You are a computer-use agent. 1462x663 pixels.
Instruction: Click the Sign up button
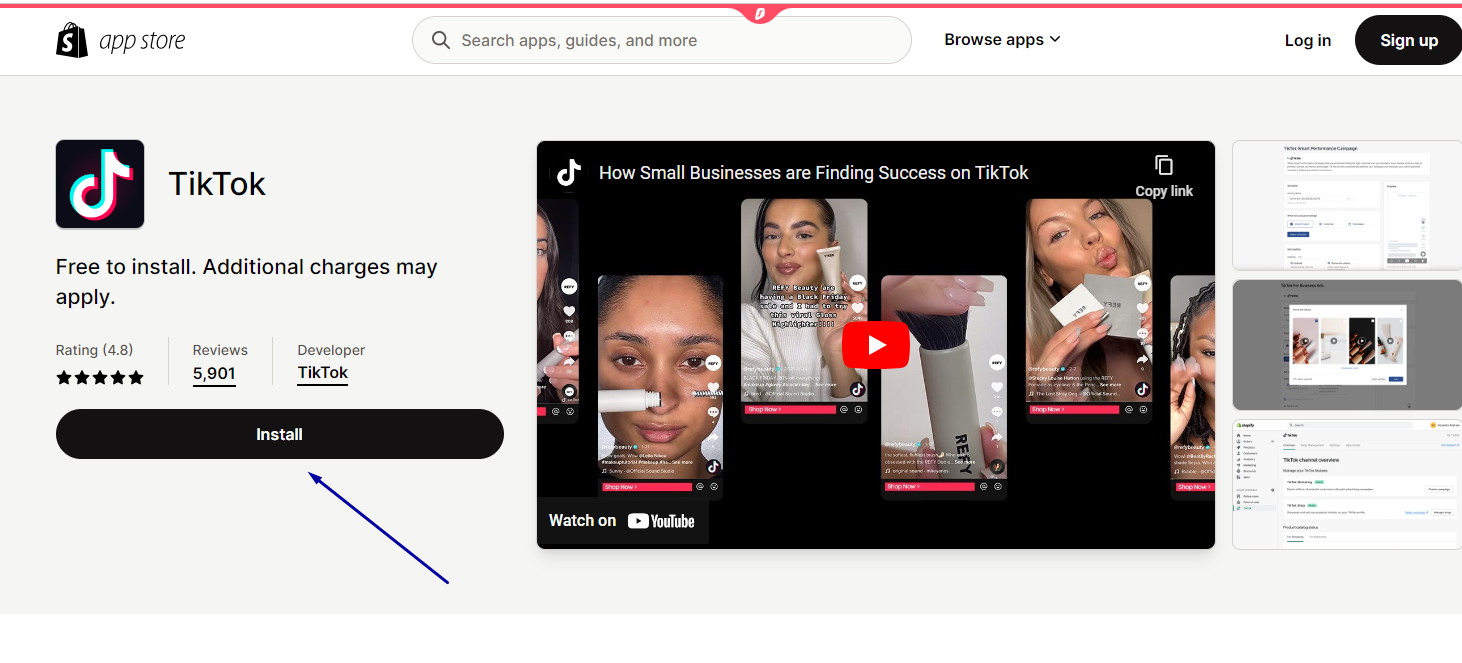click(x=1409, y=40)
